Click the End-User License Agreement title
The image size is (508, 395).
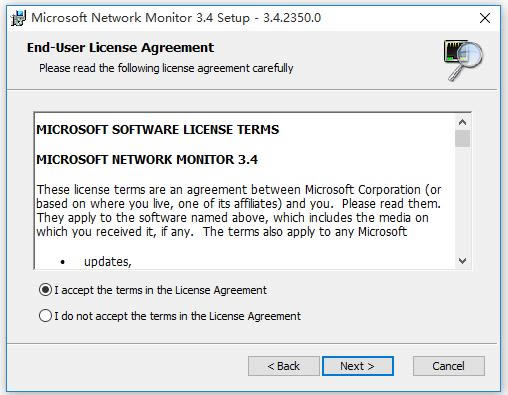(120, 48)
